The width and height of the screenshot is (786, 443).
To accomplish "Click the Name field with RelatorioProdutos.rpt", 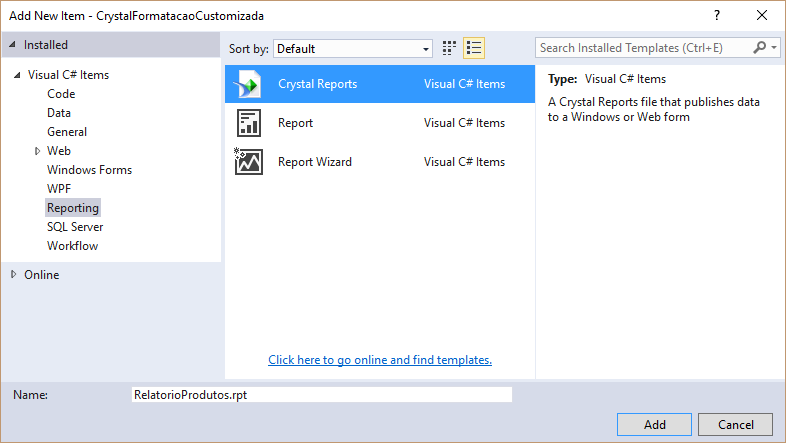I will (x=322, y=394).
